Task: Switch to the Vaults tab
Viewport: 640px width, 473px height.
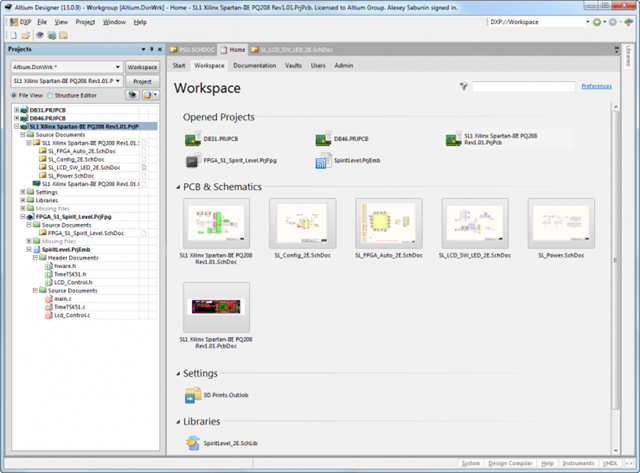Action: pyautogui.click(x=293, y=65)
